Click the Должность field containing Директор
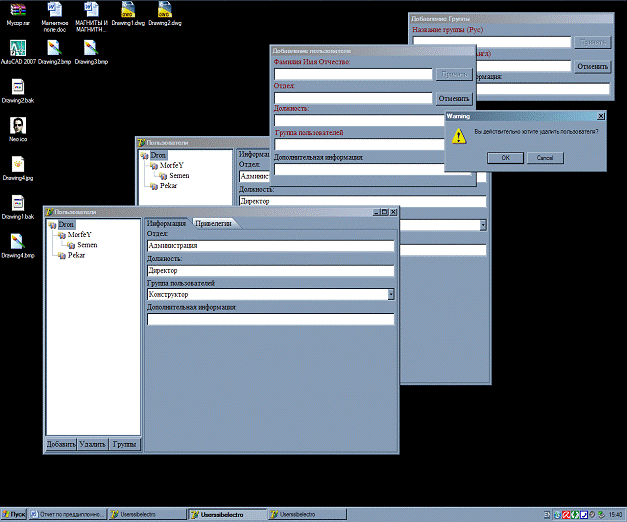The height and width of the screenshot is (522, 627). [x=270, y=270]
